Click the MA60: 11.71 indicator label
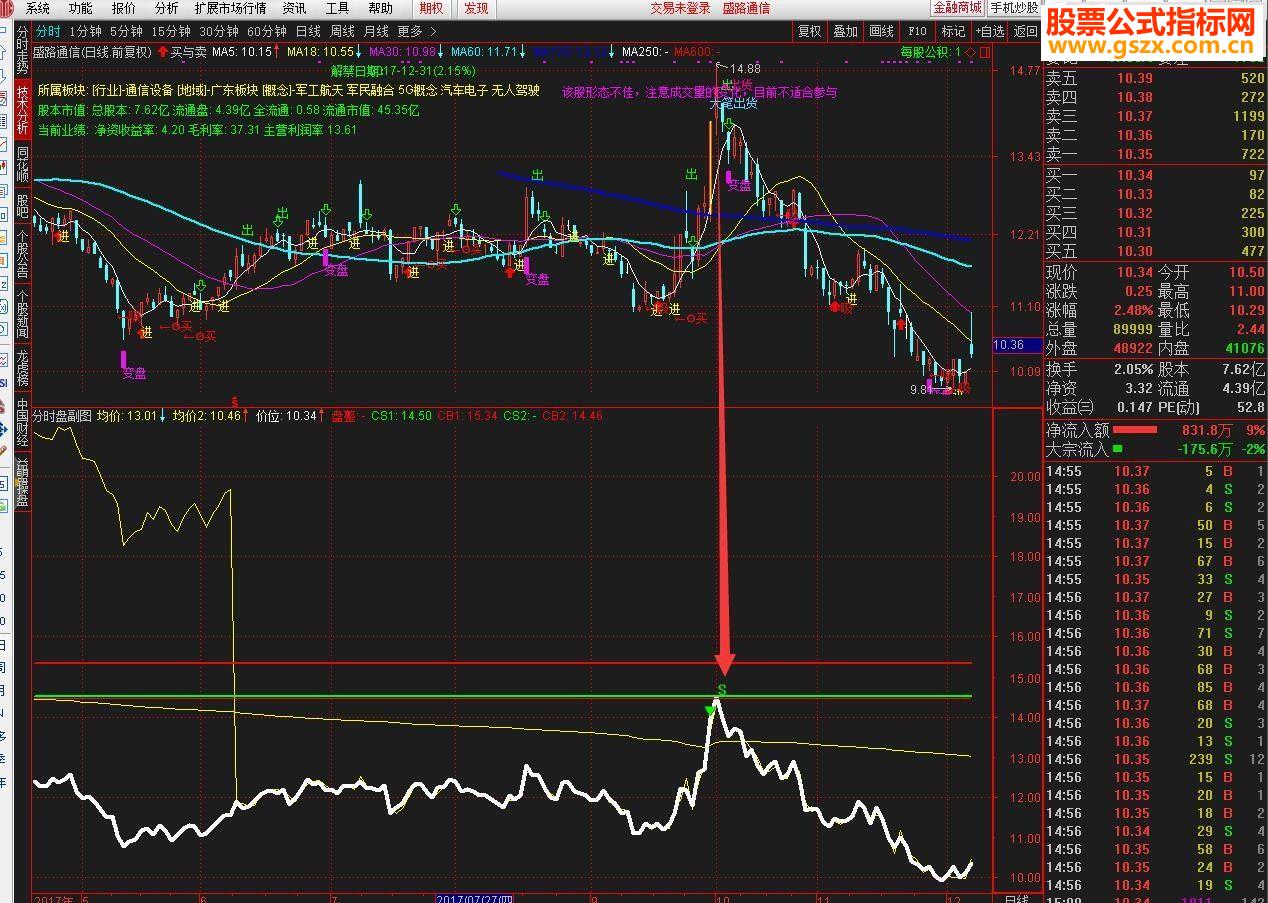Viewport: 1268px width, 903px height. 484,51
